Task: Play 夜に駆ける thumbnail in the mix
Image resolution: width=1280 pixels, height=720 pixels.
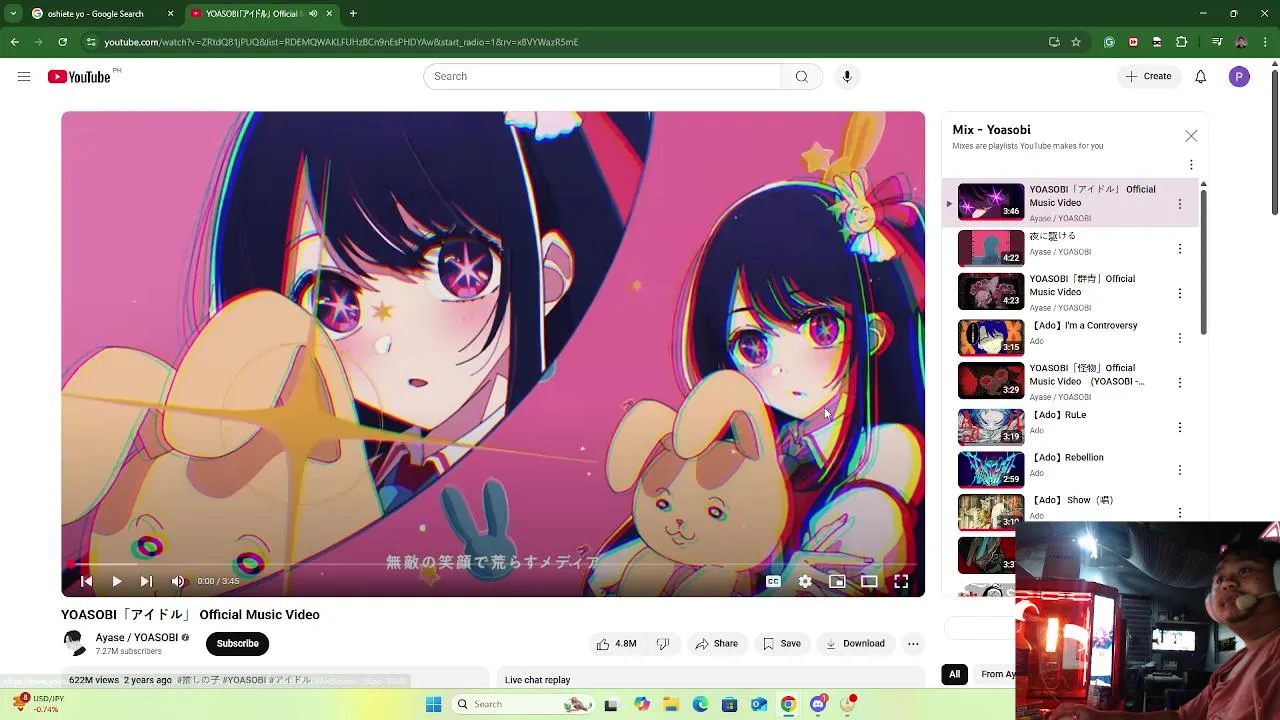Action: click(x=991, y=248)
